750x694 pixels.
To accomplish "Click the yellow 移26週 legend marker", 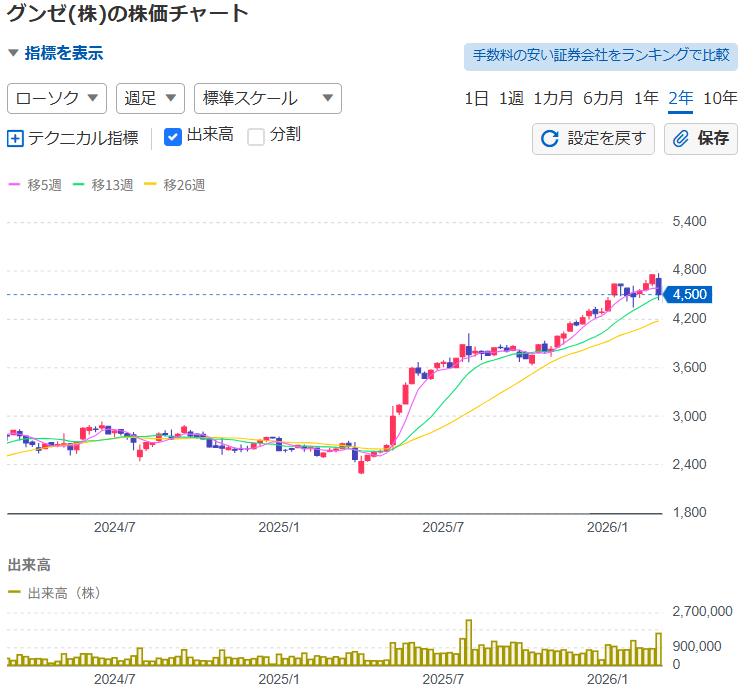I will click(151, 185).
